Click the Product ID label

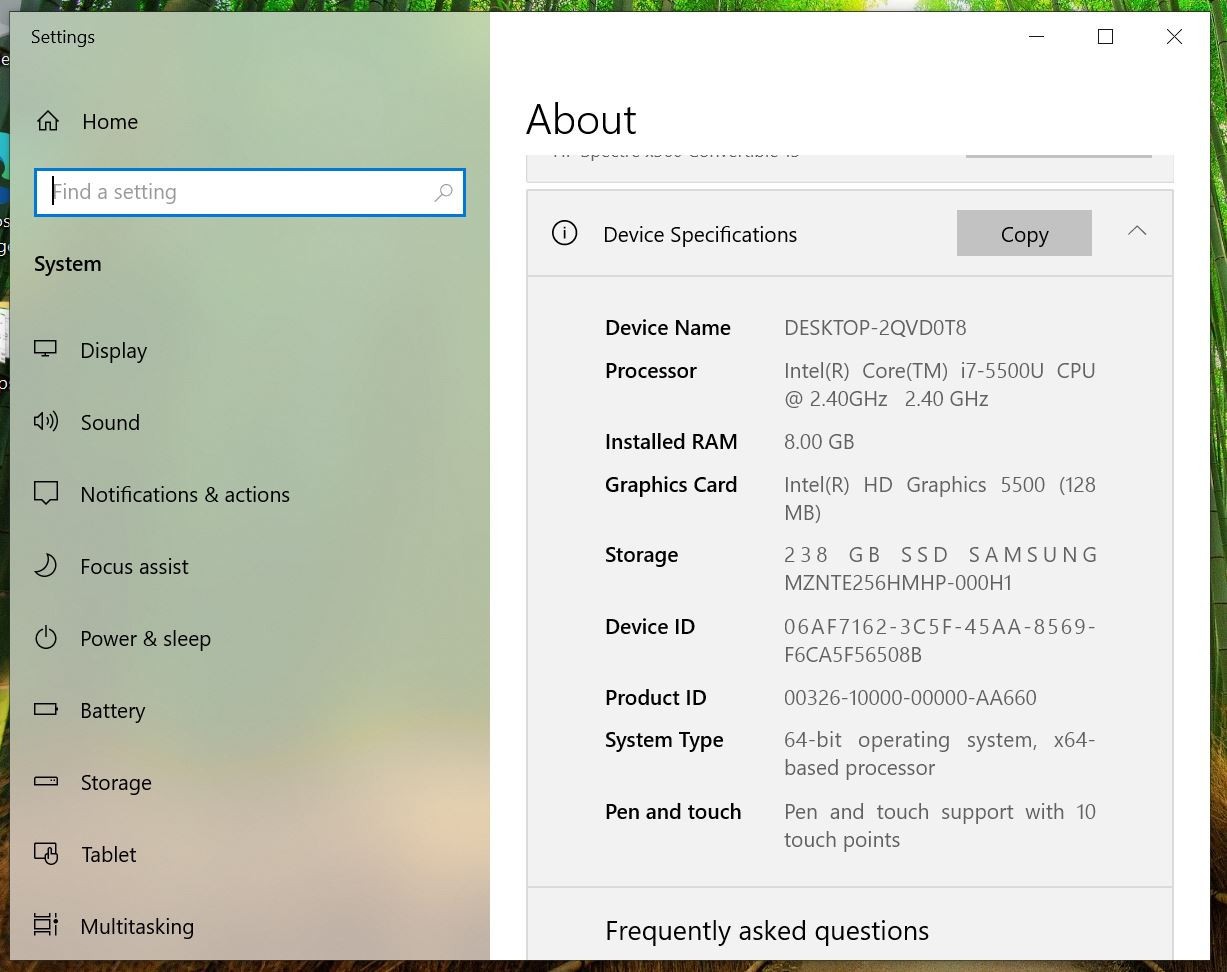click(656, 697)
